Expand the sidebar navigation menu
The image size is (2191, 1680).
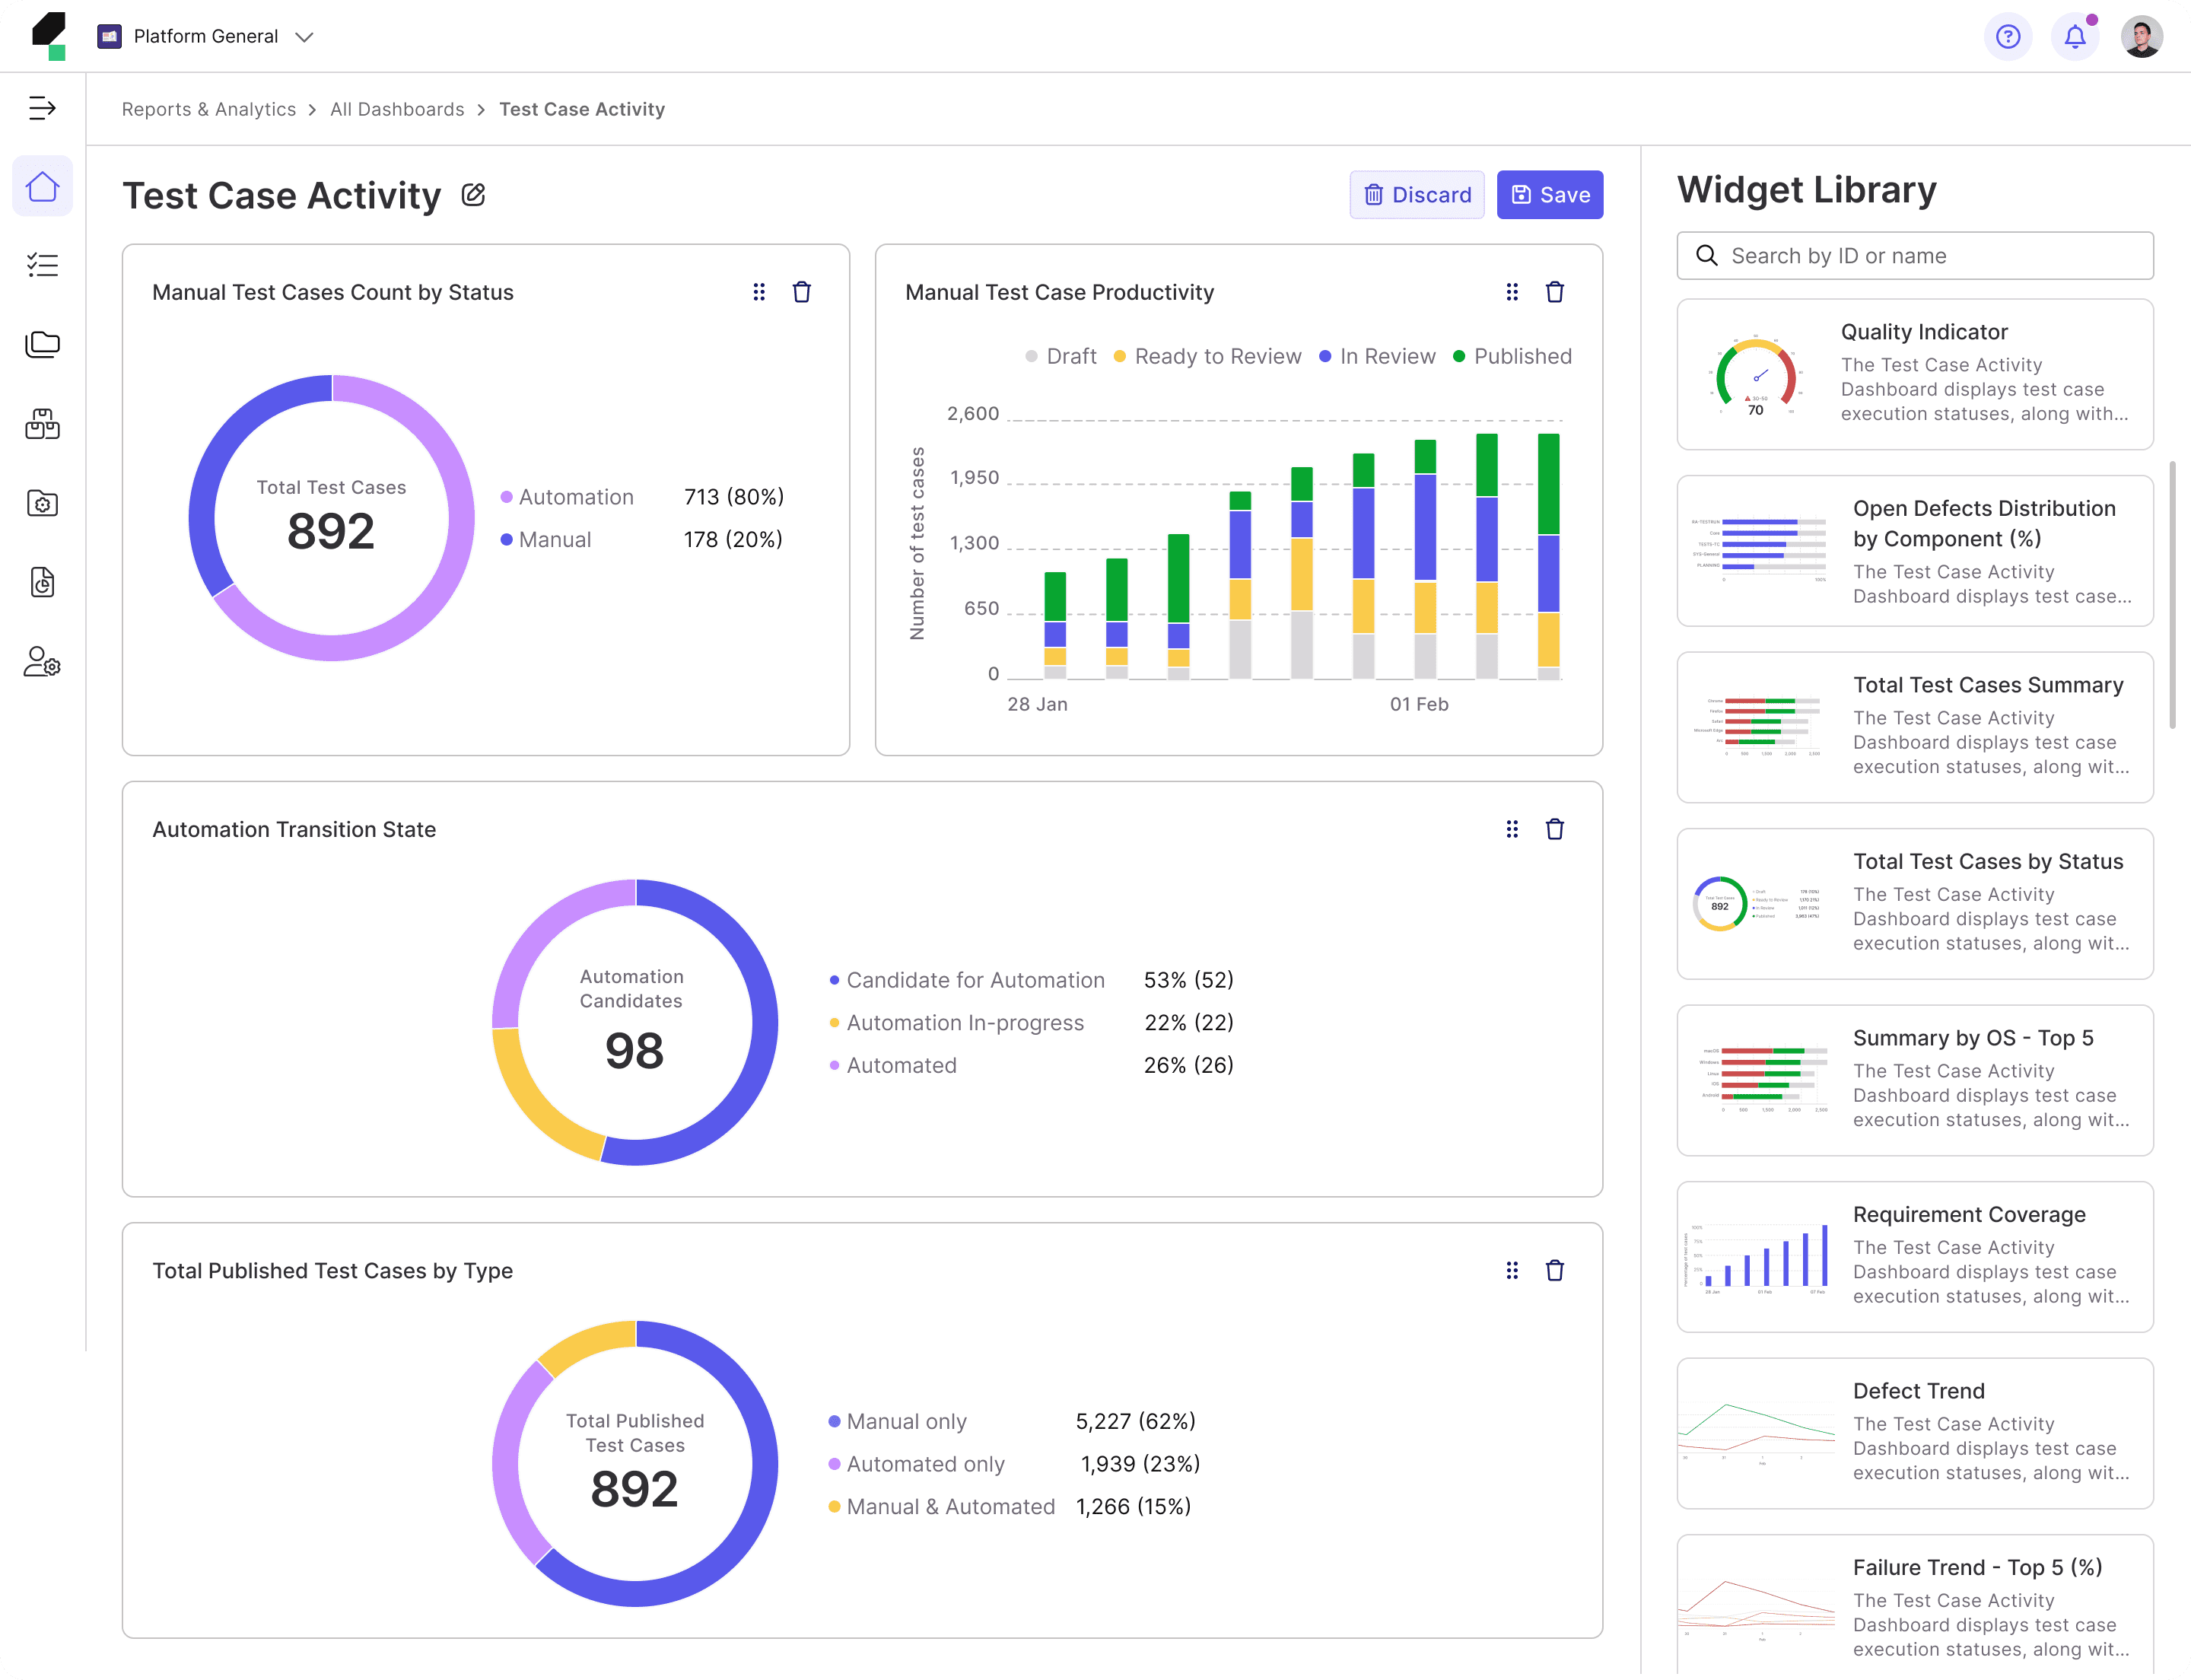(x=42, y=108)
